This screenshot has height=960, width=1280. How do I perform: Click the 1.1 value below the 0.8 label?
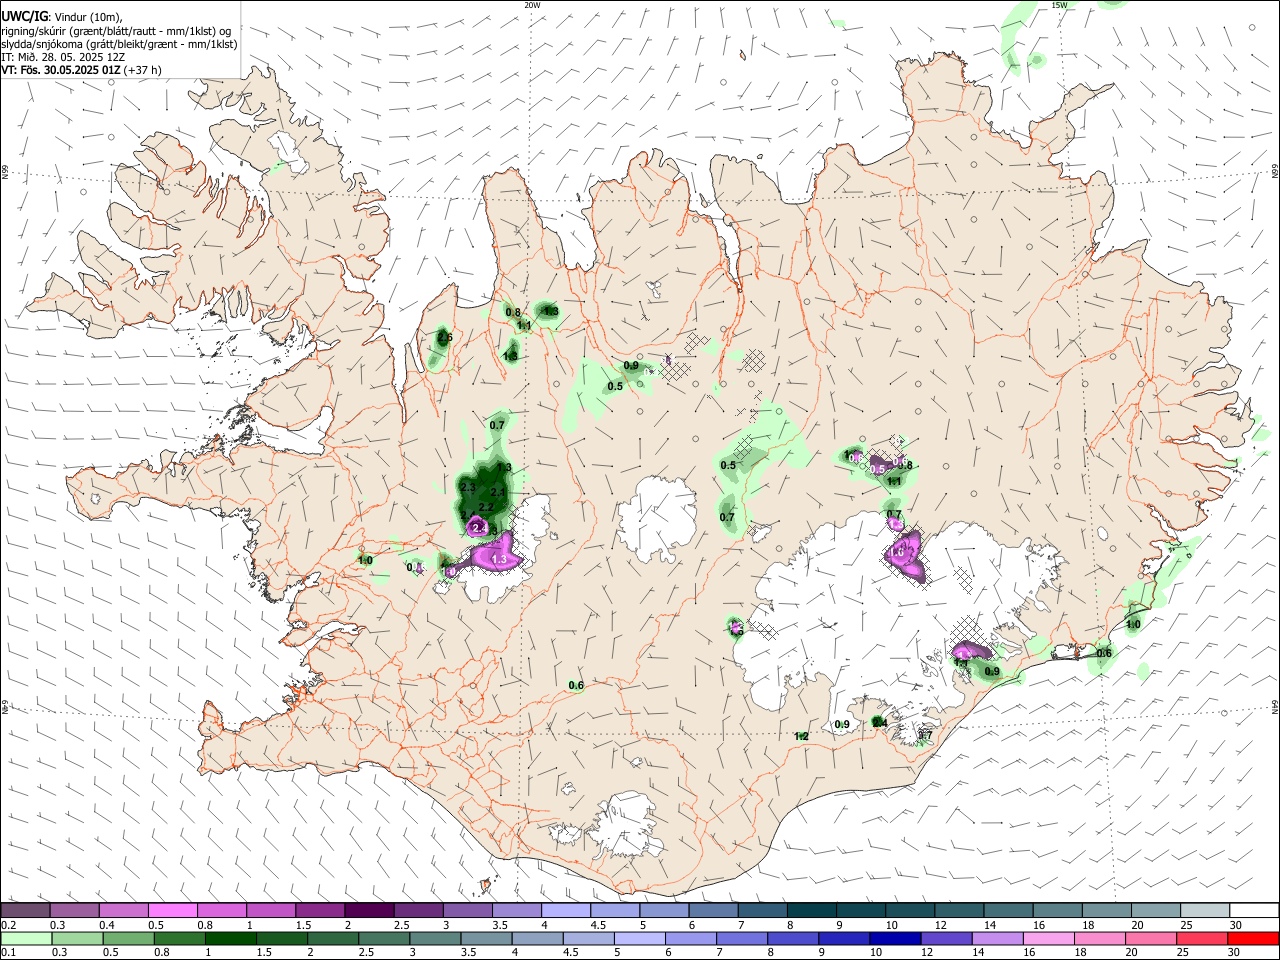(524, 325)
